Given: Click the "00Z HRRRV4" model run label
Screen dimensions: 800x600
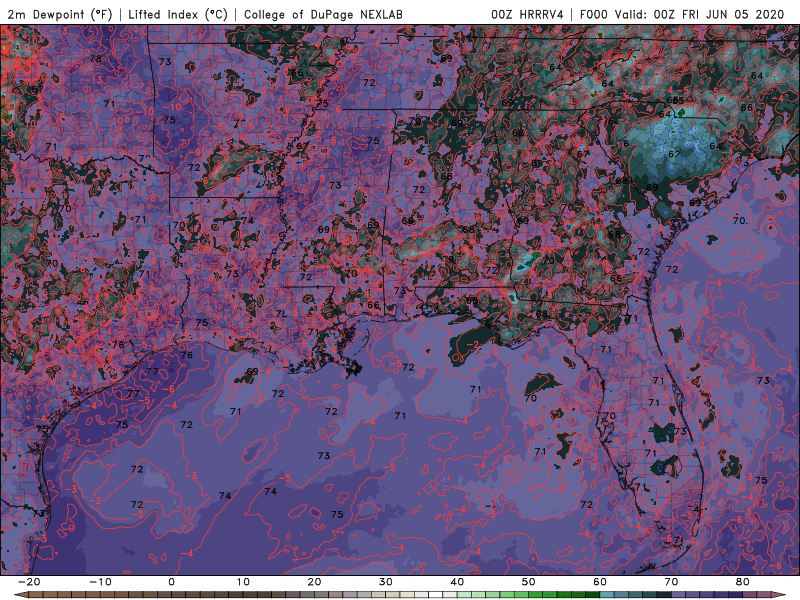Looking at the screenshot, I should coord(528,14).
